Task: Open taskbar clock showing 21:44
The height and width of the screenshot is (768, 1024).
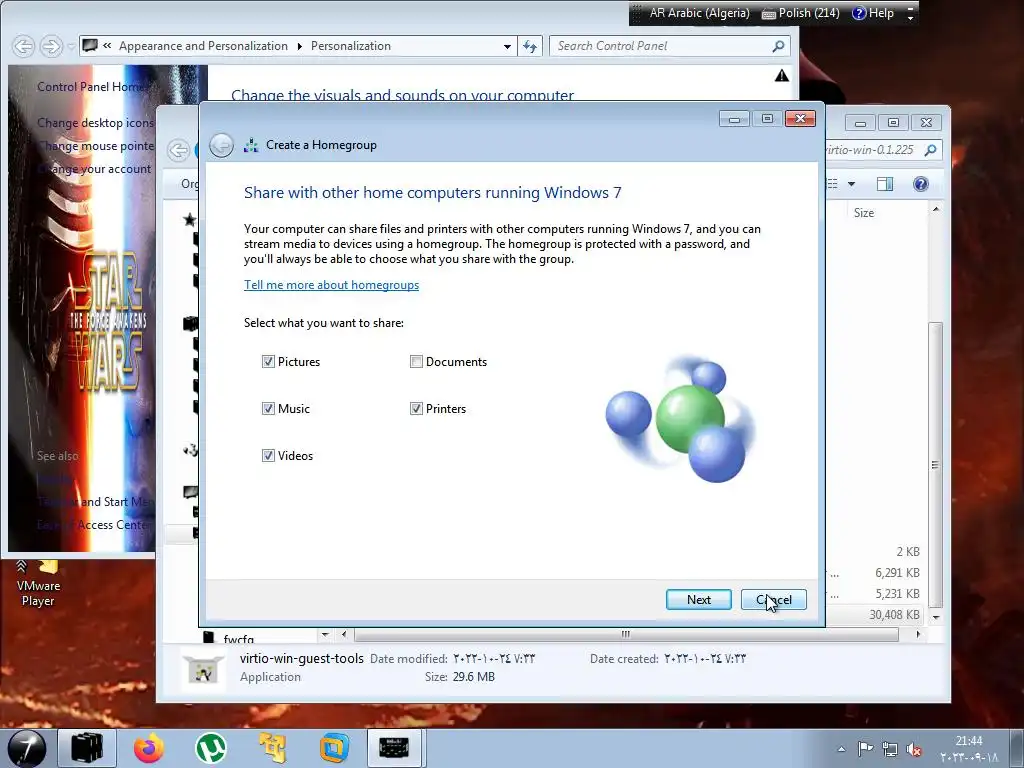Action: (x=969, y=749)
